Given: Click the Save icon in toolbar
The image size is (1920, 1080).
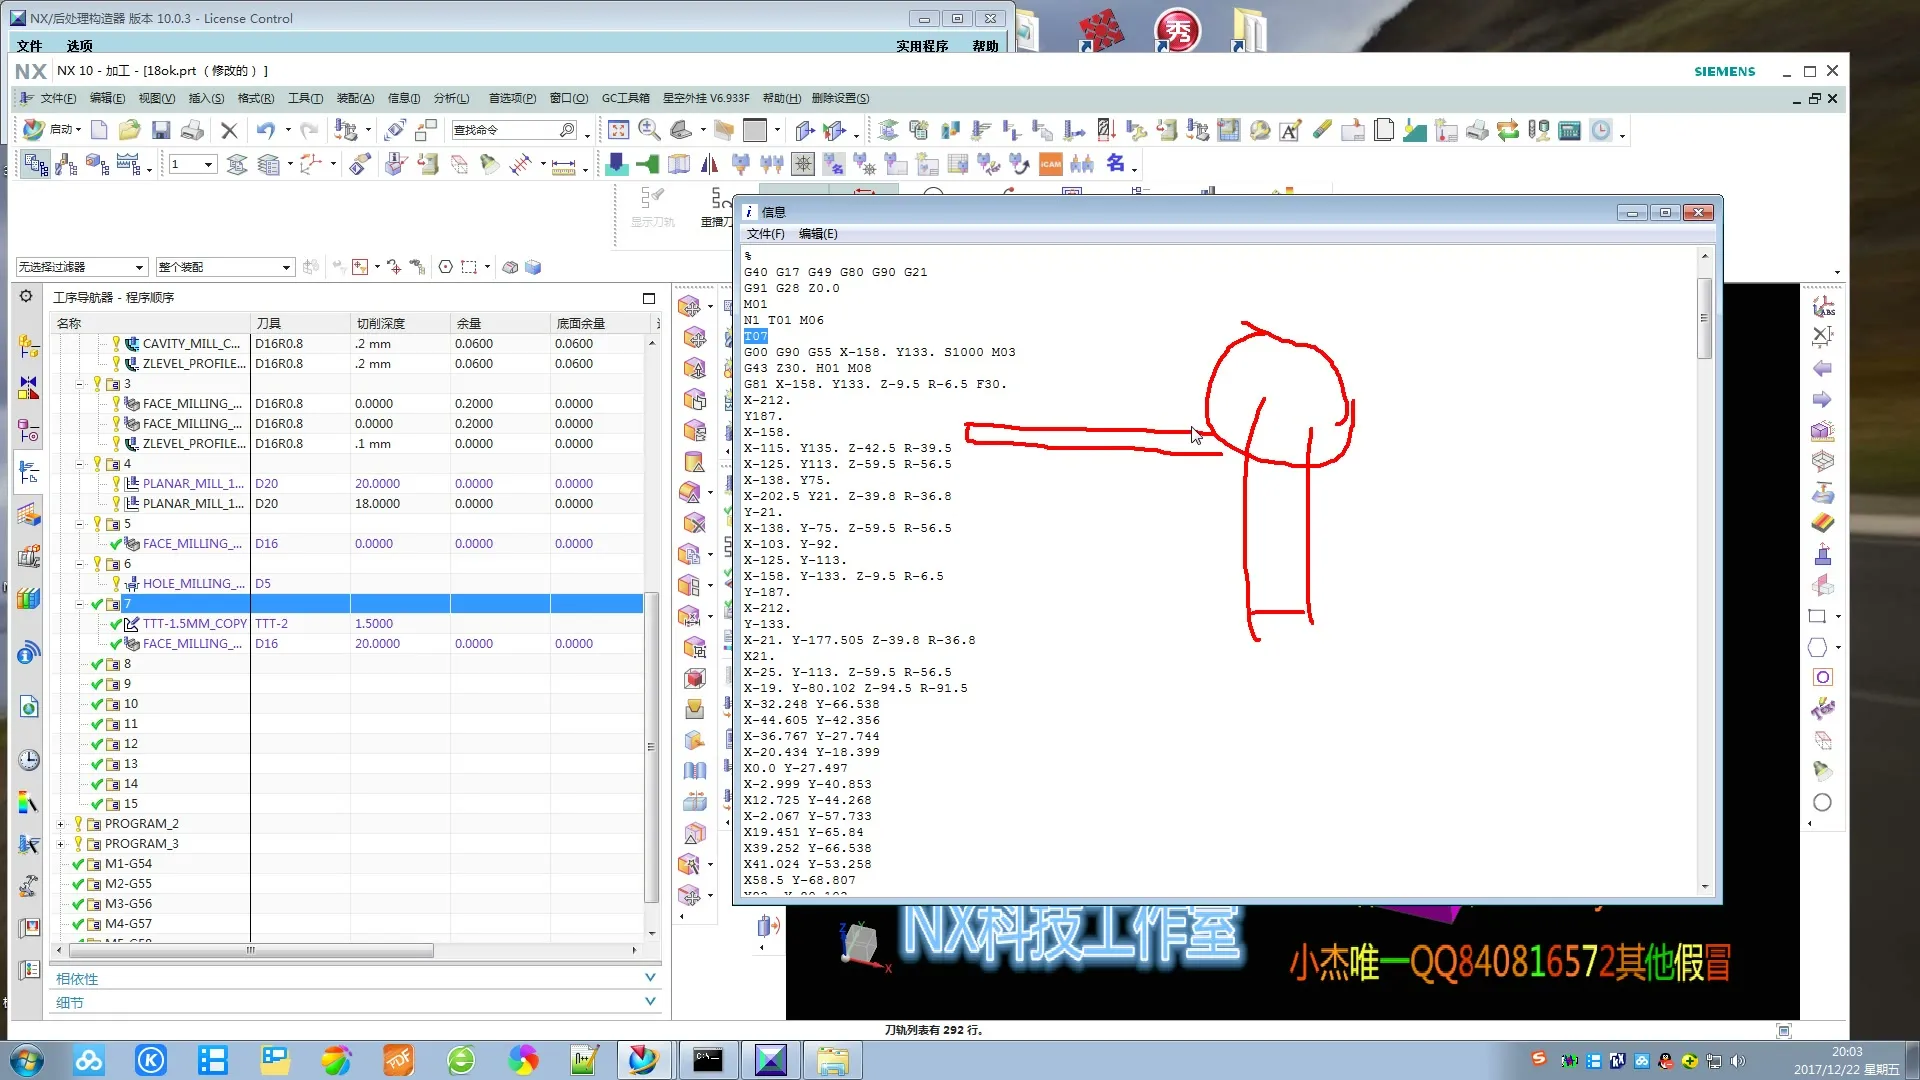Looking at the screenshot, I should pyautogui.click(x=160, y=131).
